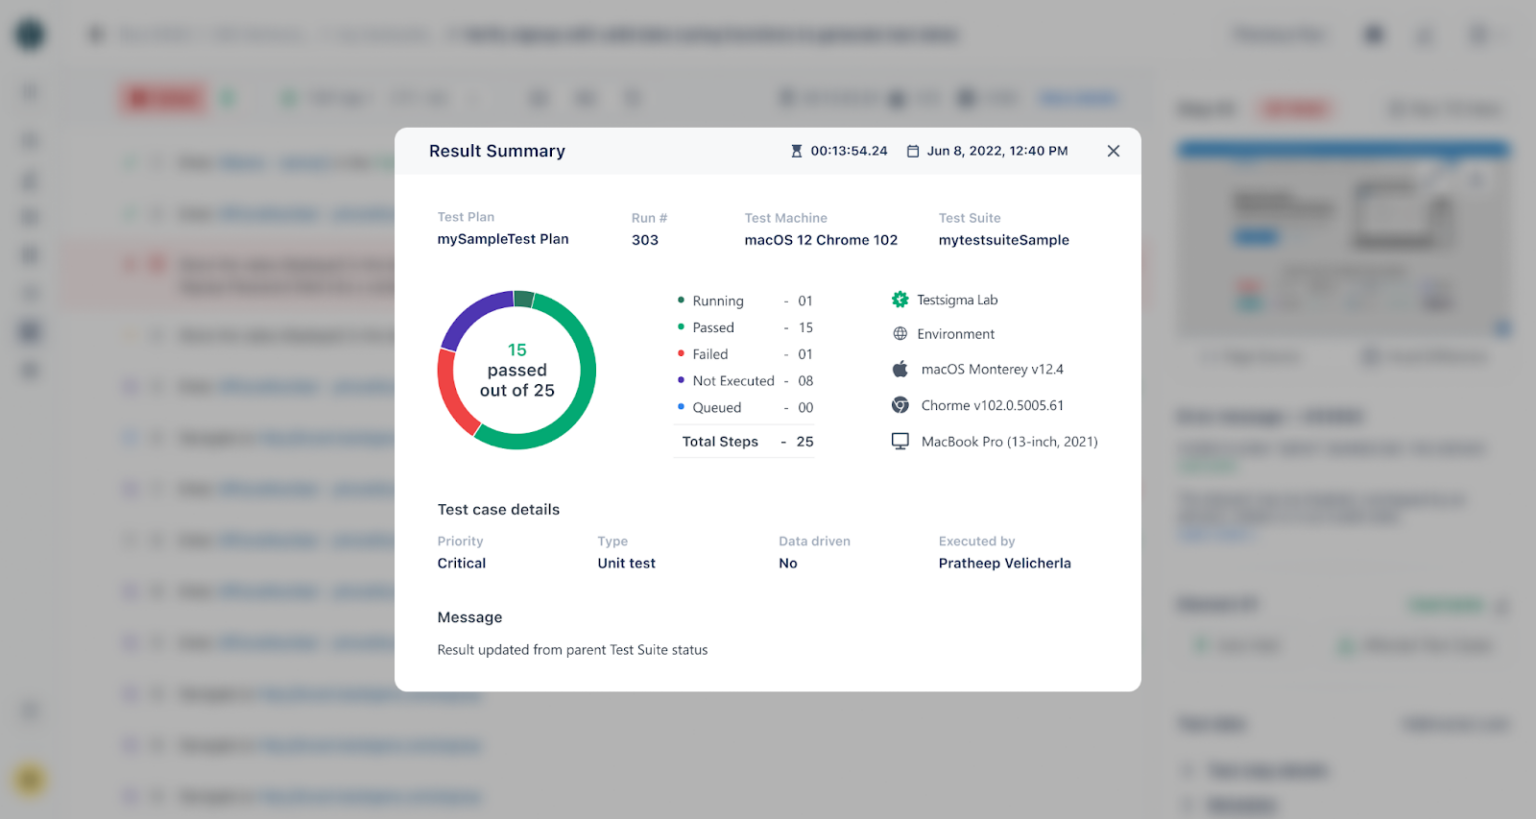Viewport: 1536px width, 819px height.
Task: Click the Testsigma Lab icon in the summary
Action: [x=898, y=299]
